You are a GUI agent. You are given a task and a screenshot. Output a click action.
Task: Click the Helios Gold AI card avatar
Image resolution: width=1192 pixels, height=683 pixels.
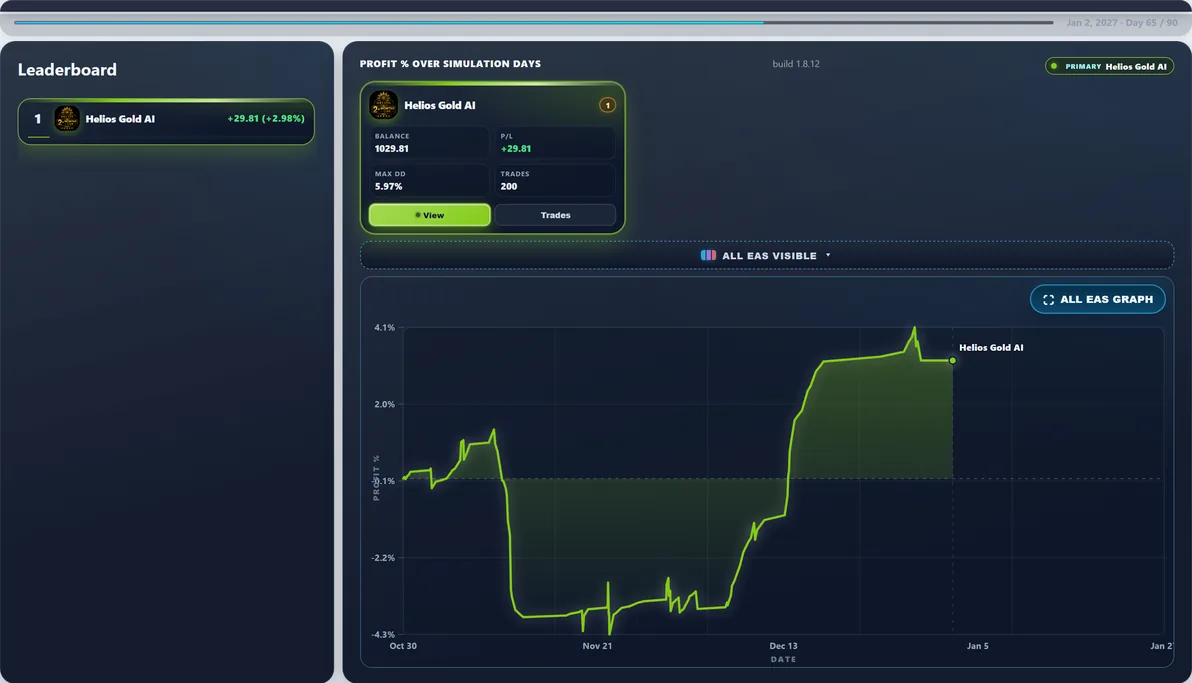383,105
